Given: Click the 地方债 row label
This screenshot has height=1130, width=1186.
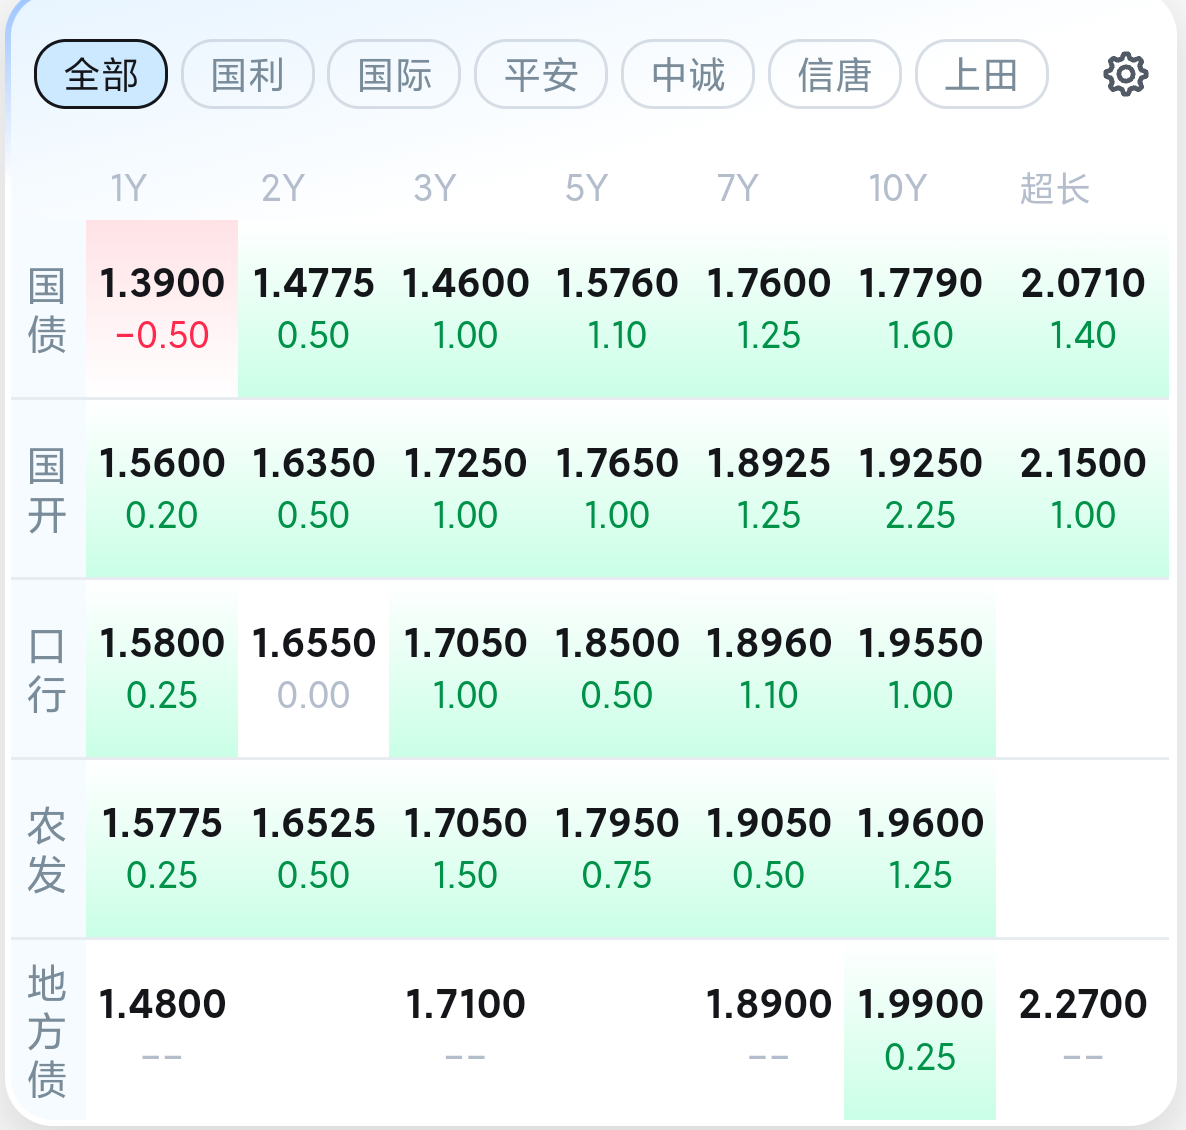Looking at the screenshot, I should point(47,1031).
